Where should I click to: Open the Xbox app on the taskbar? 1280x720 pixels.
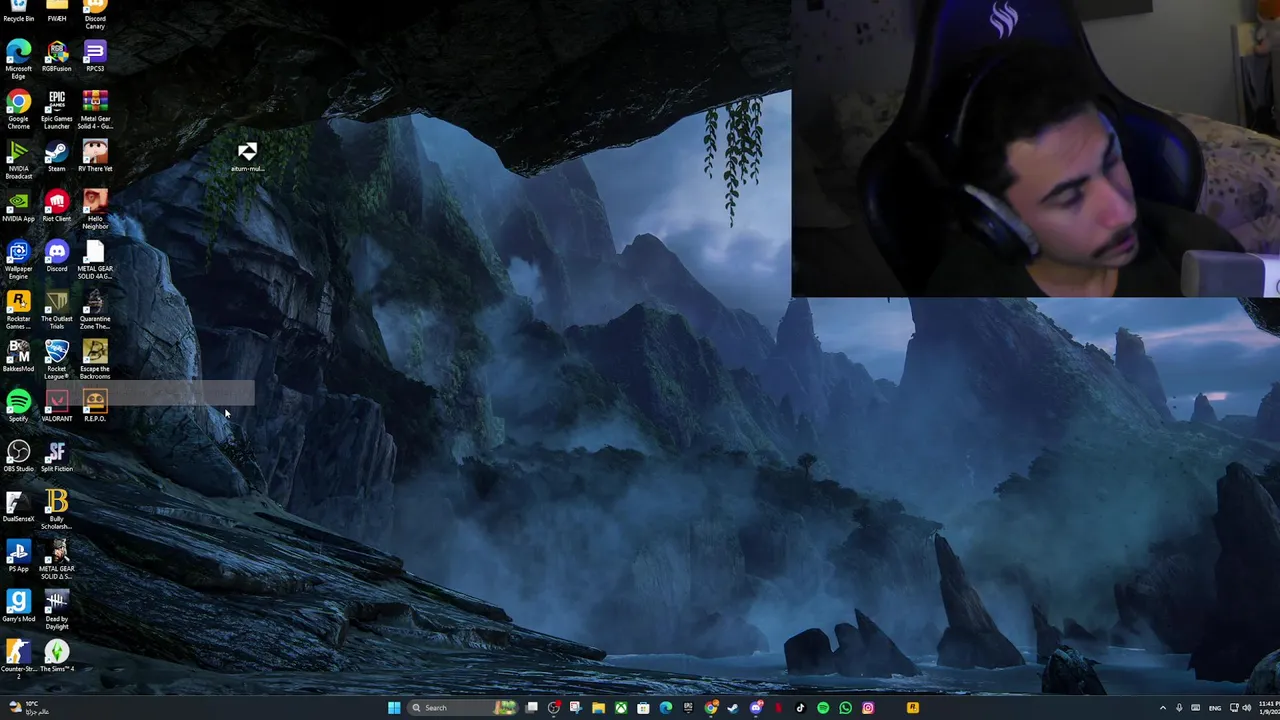tap(621, 708)
